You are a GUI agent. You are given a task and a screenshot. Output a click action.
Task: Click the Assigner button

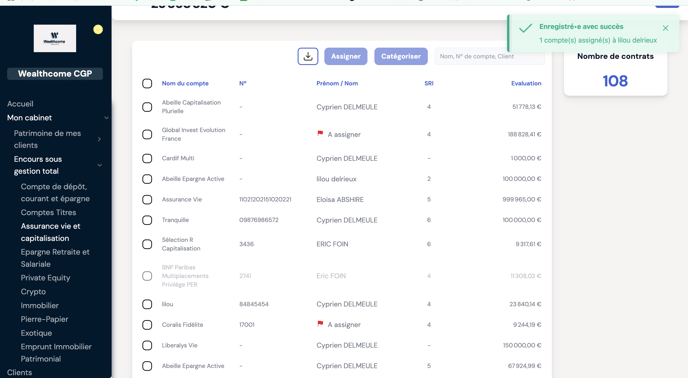pos(346,56)
